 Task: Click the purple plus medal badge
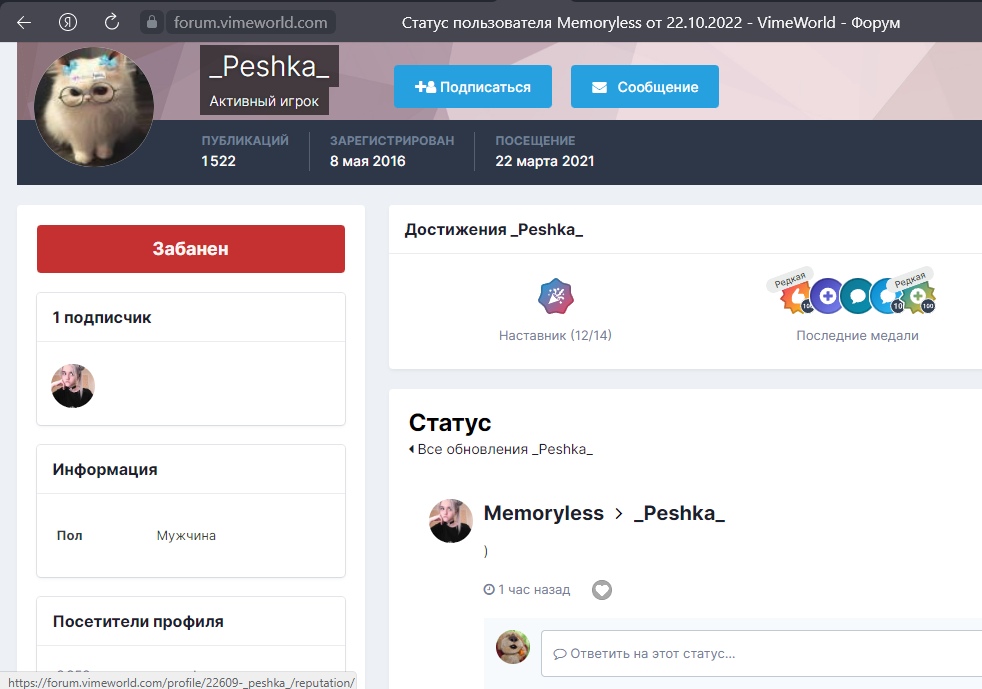pos(826,296)
